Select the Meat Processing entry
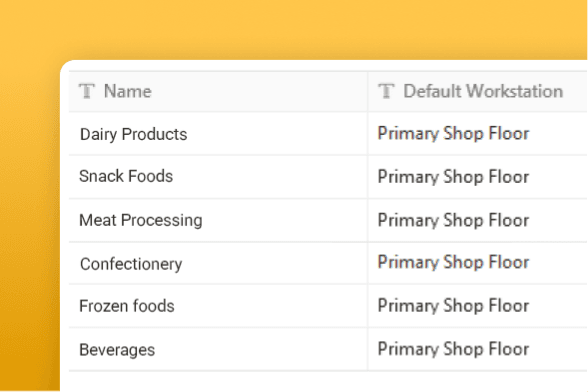 (141, 220)
